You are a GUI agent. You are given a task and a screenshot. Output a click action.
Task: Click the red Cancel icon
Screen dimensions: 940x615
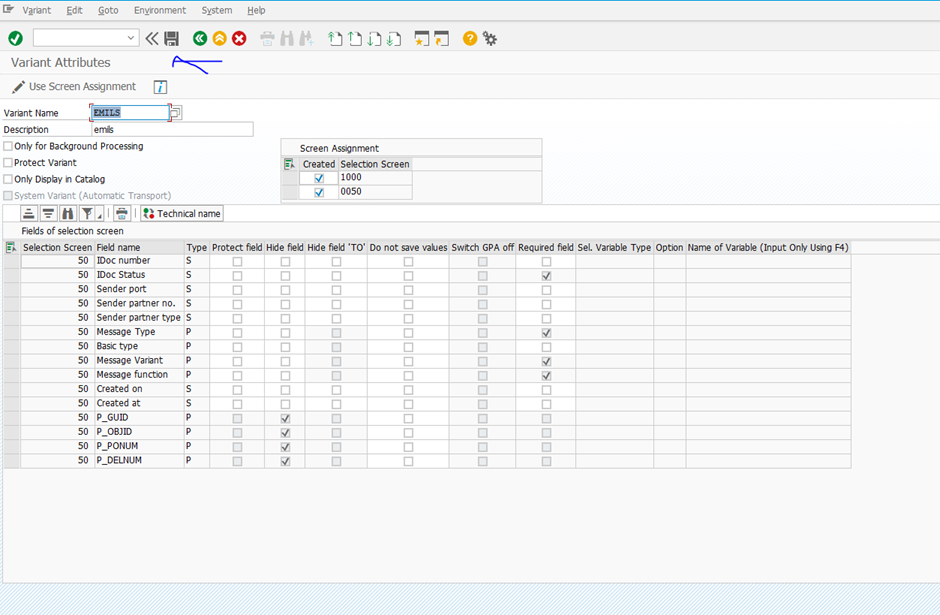(x=239, y=38)
